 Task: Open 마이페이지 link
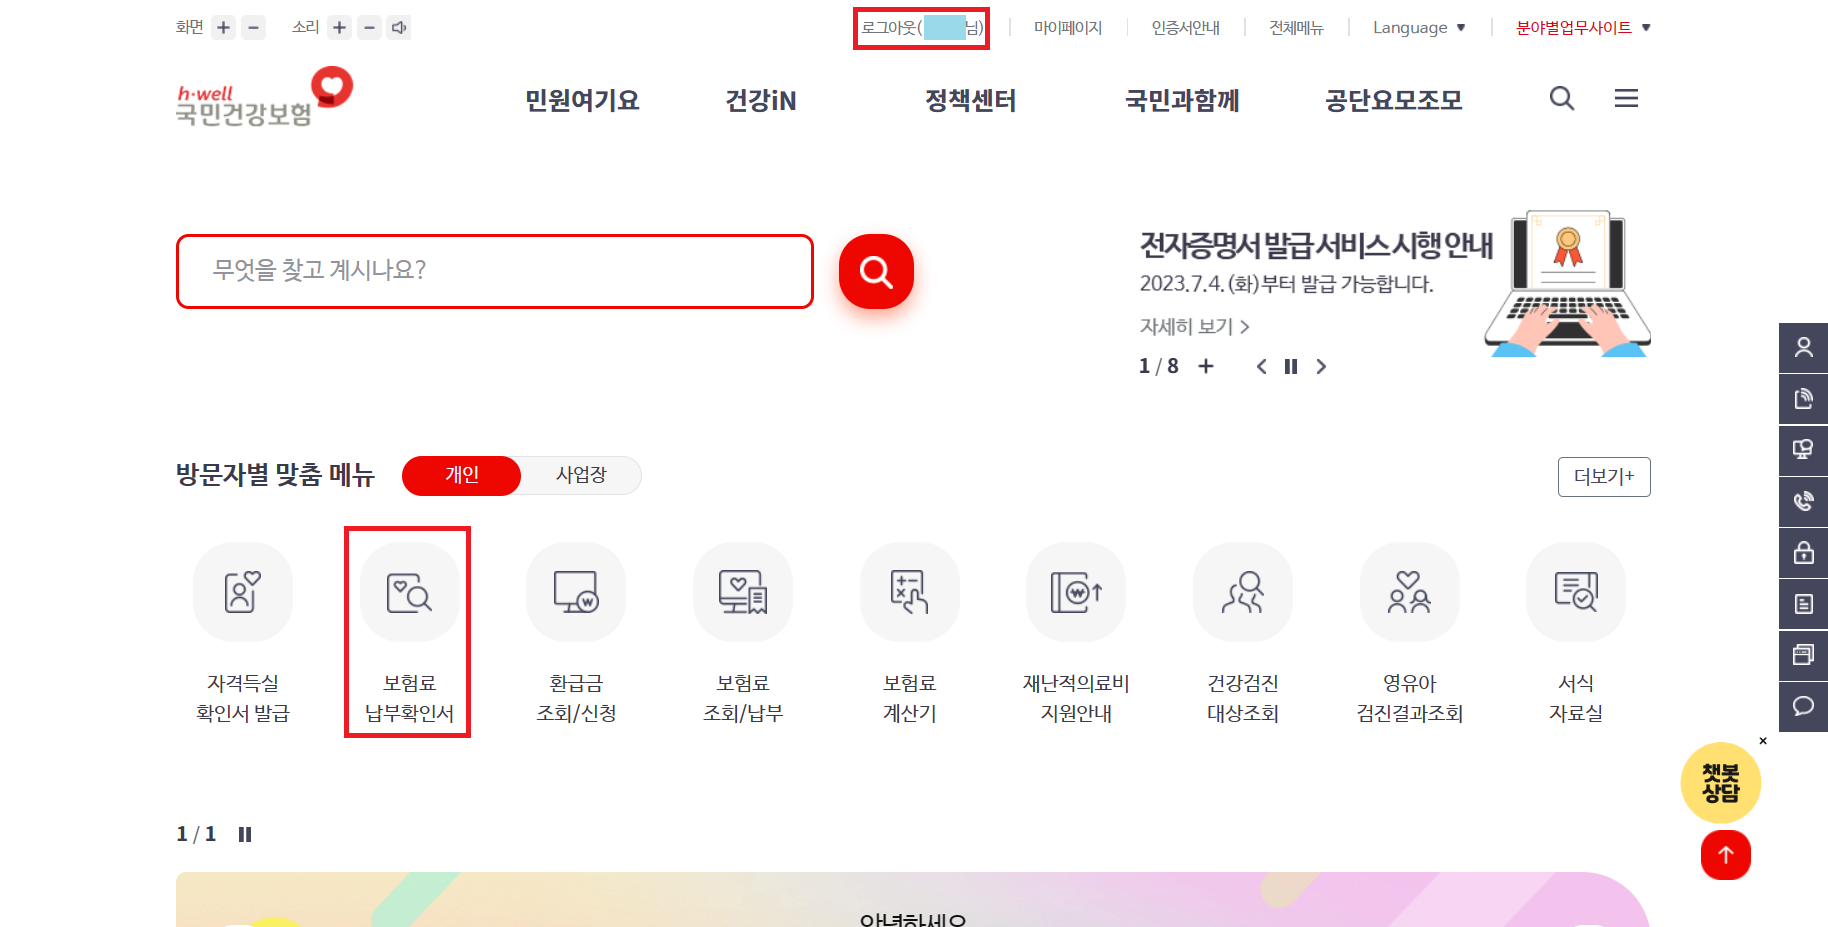[1068, 28]
